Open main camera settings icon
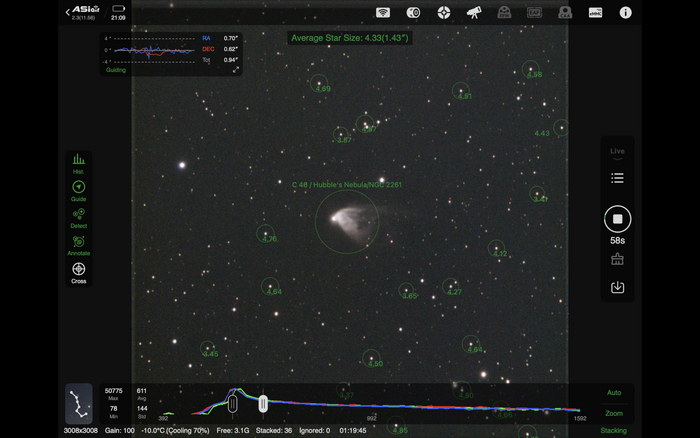 coord(413,12)
